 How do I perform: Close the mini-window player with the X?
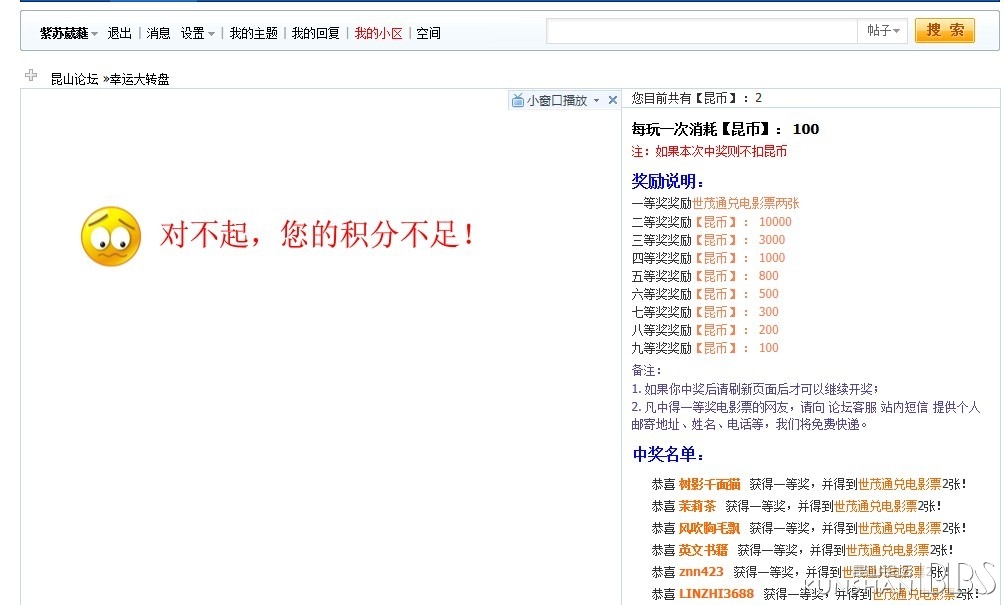point(613,100)
